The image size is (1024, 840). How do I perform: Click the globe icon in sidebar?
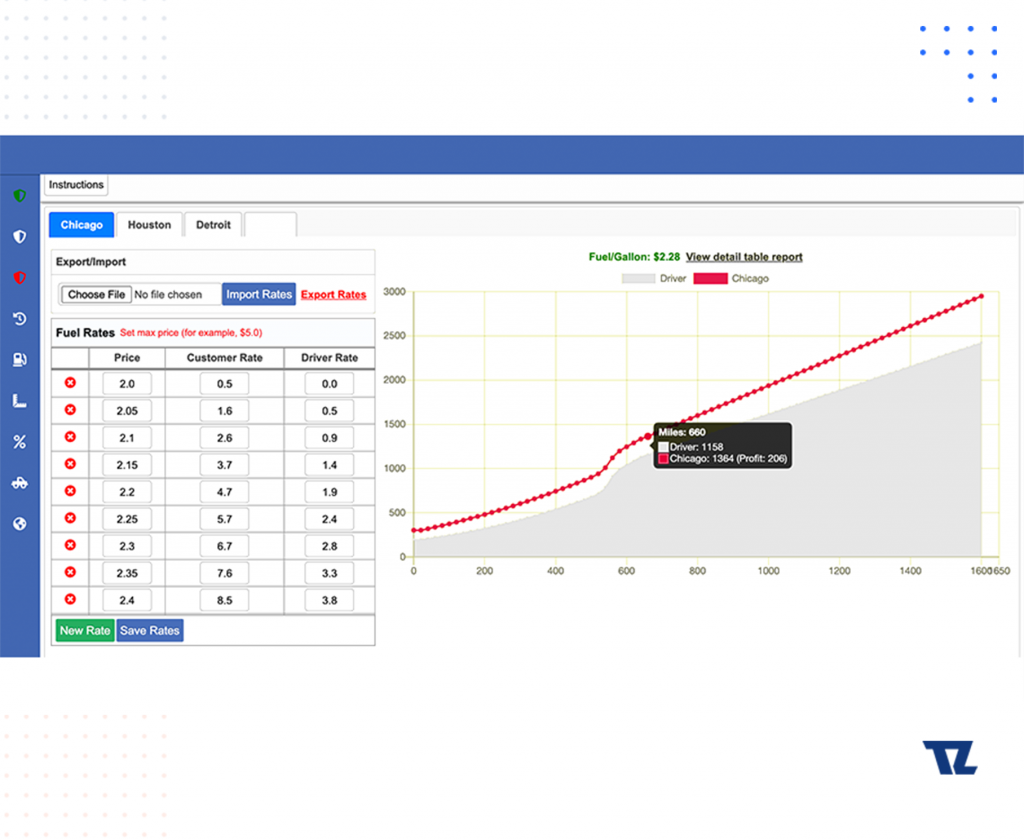click(19, 524)
